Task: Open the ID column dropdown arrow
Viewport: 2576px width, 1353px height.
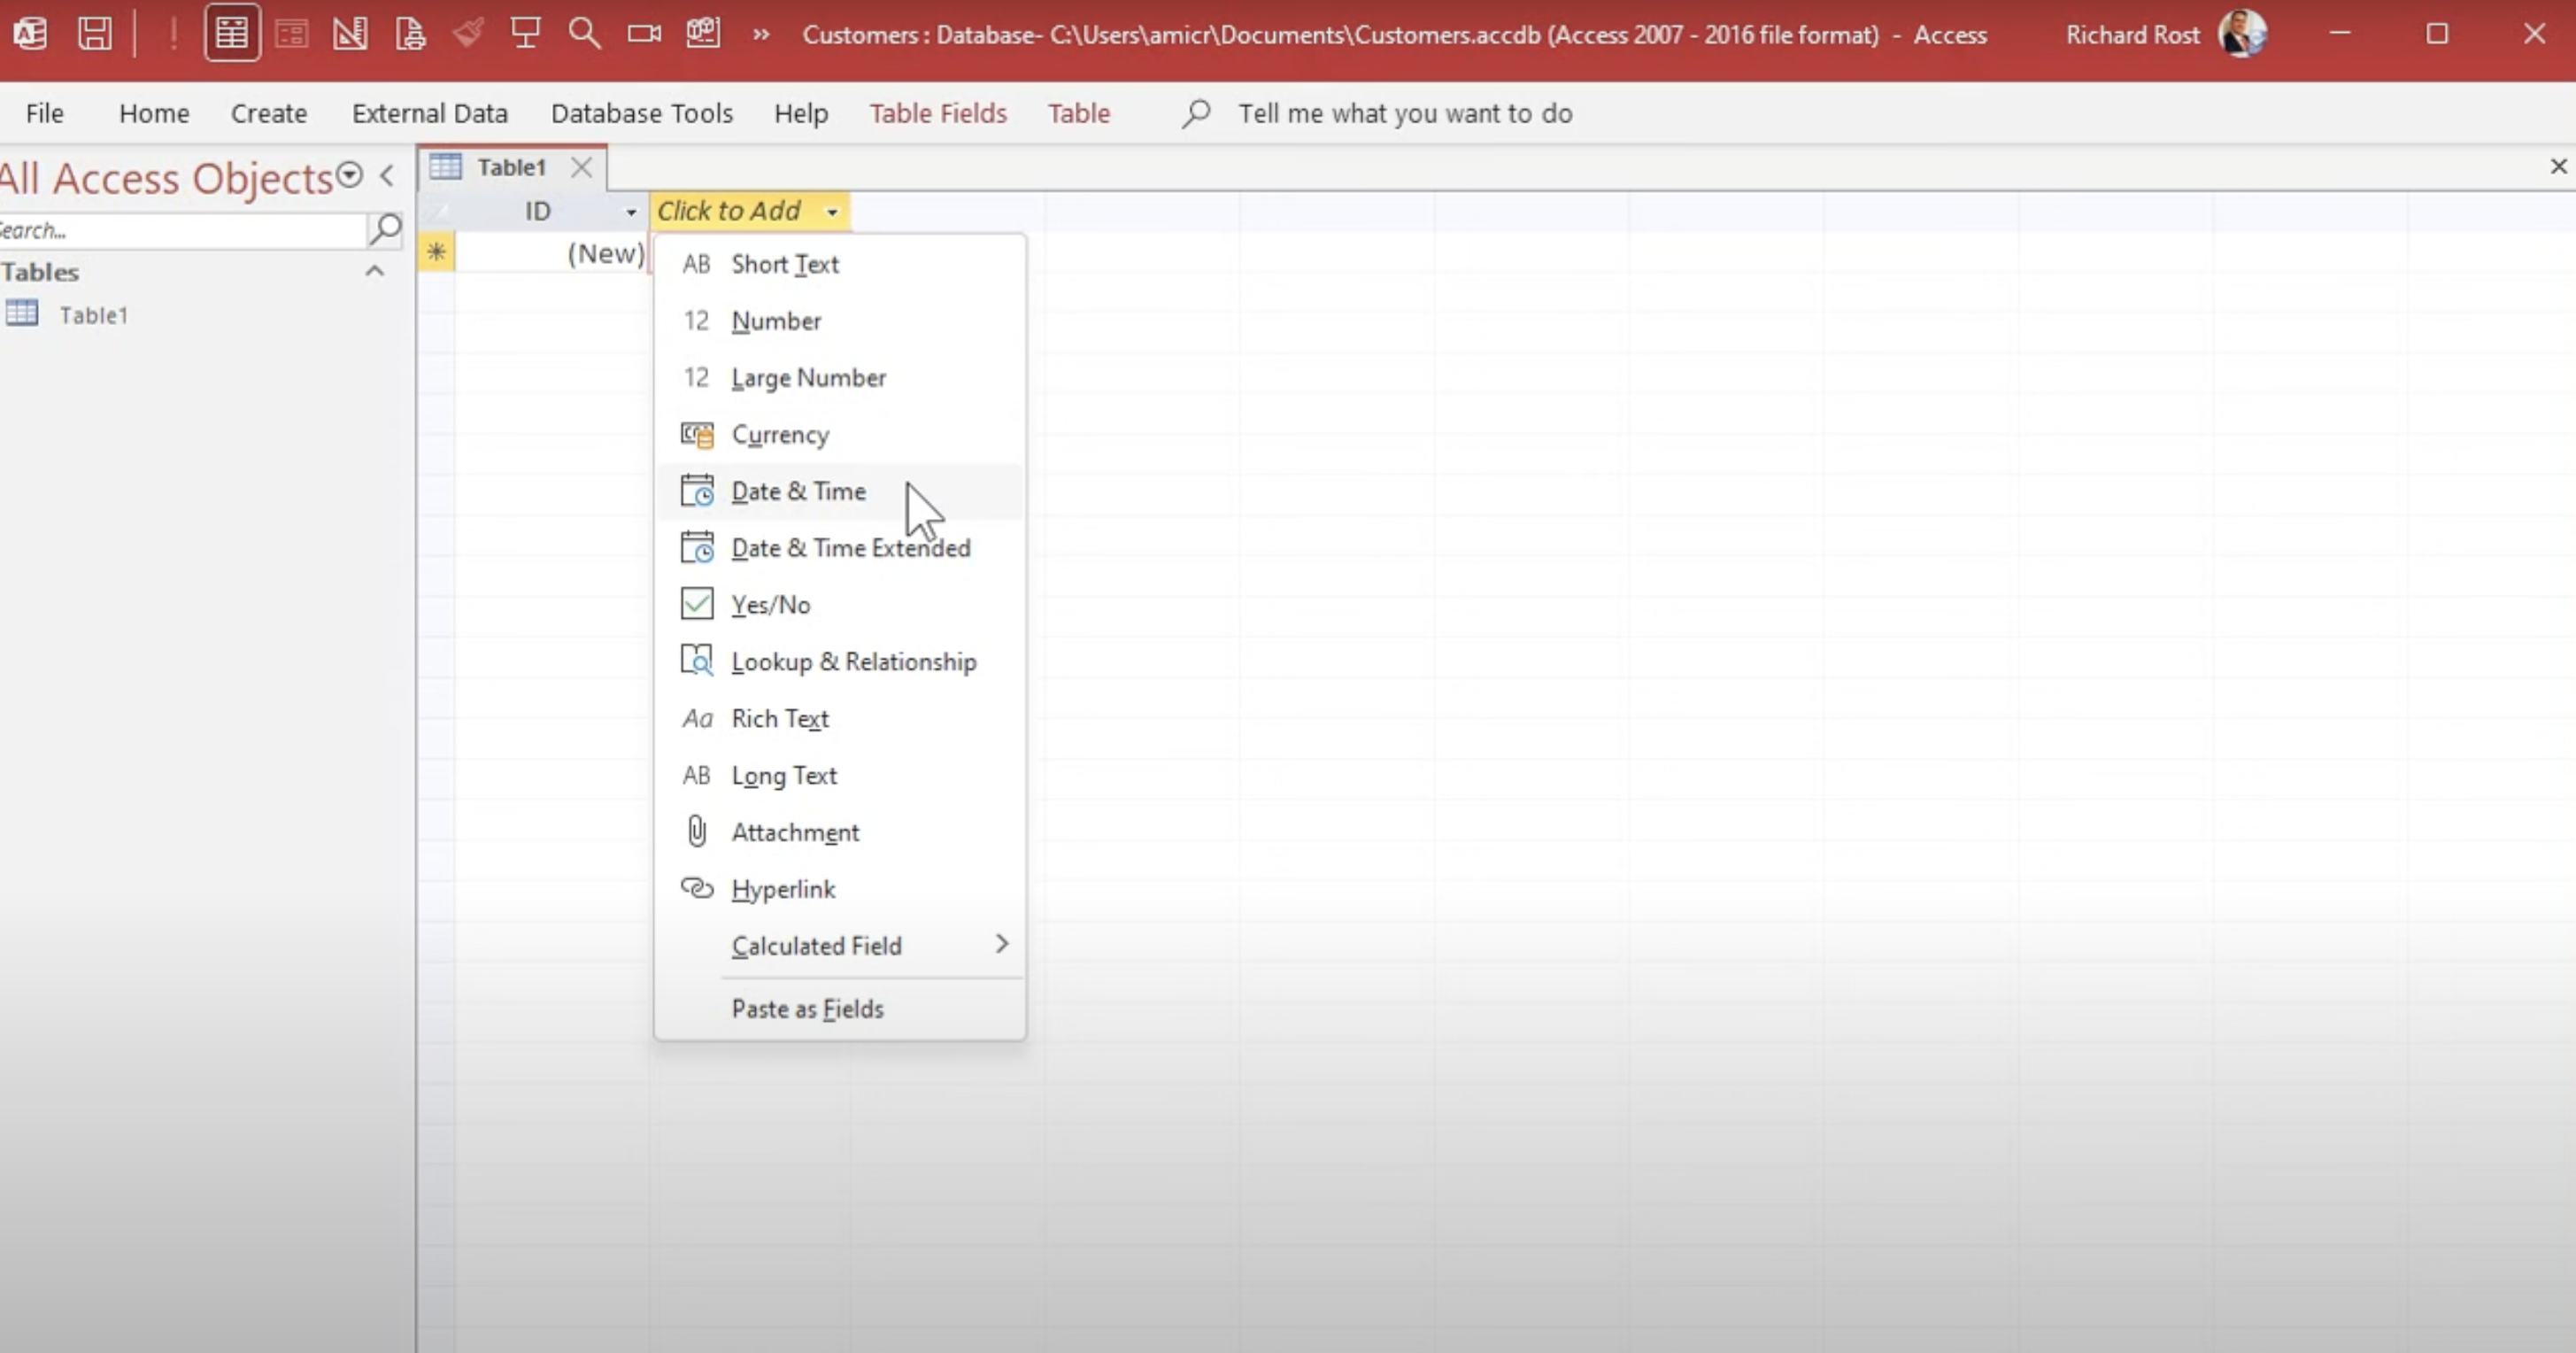Action: pyautogui.click(x=630, y=212)
